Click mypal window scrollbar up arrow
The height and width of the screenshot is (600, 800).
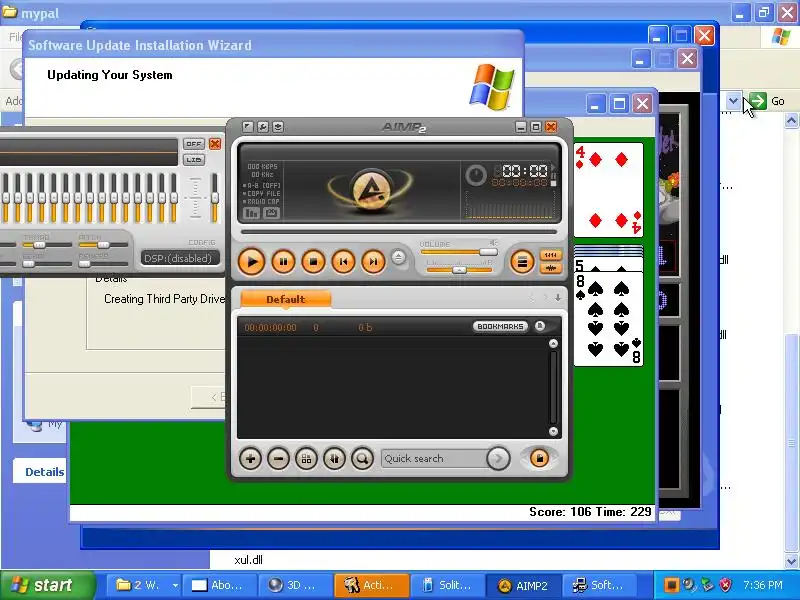click(x=791, y=120)
